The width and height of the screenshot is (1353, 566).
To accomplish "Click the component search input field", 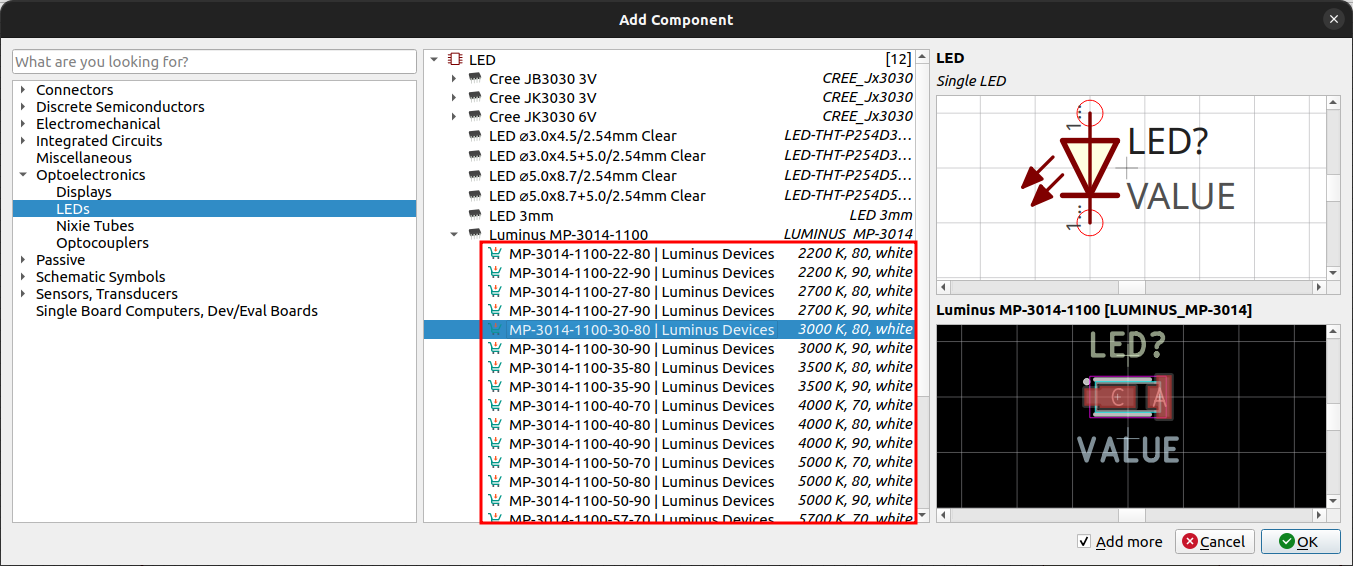I will coord(214,62).
